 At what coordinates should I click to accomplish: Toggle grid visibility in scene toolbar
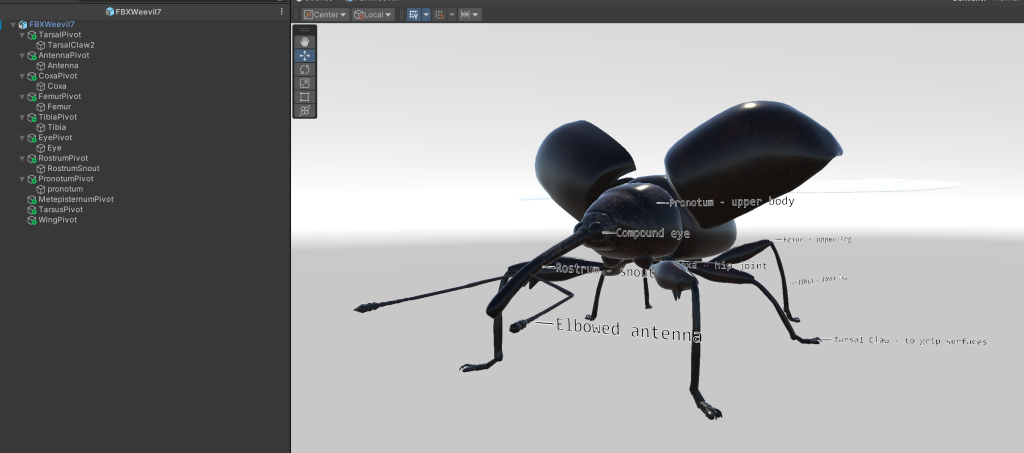click(413, 15)
